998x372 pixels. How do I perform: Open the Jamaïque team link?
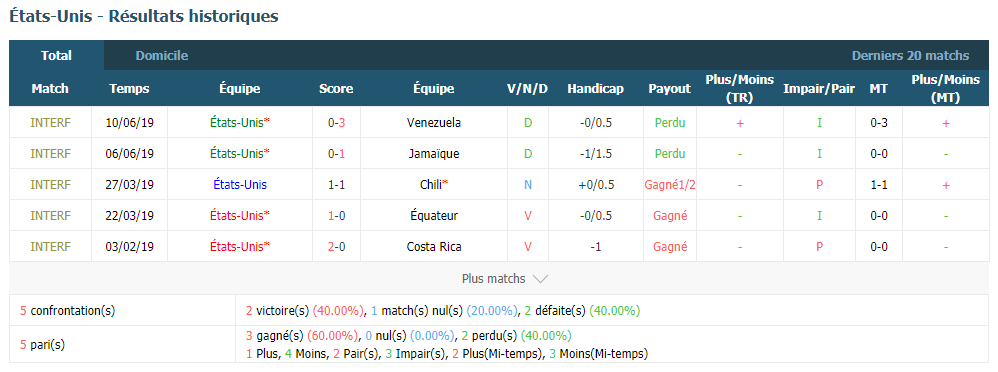pyautogui.click(x=434, y=154)
